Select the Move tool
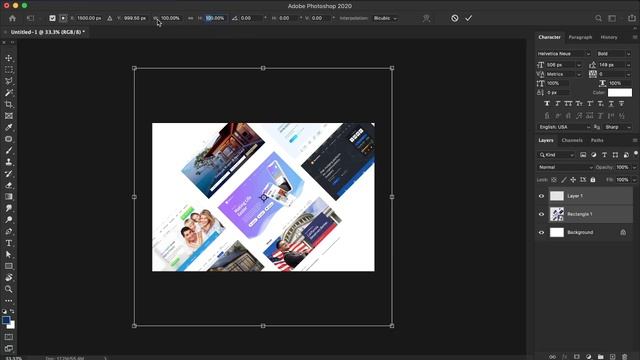The width and height of the screenshot is (640, 360). pos(9,58)
